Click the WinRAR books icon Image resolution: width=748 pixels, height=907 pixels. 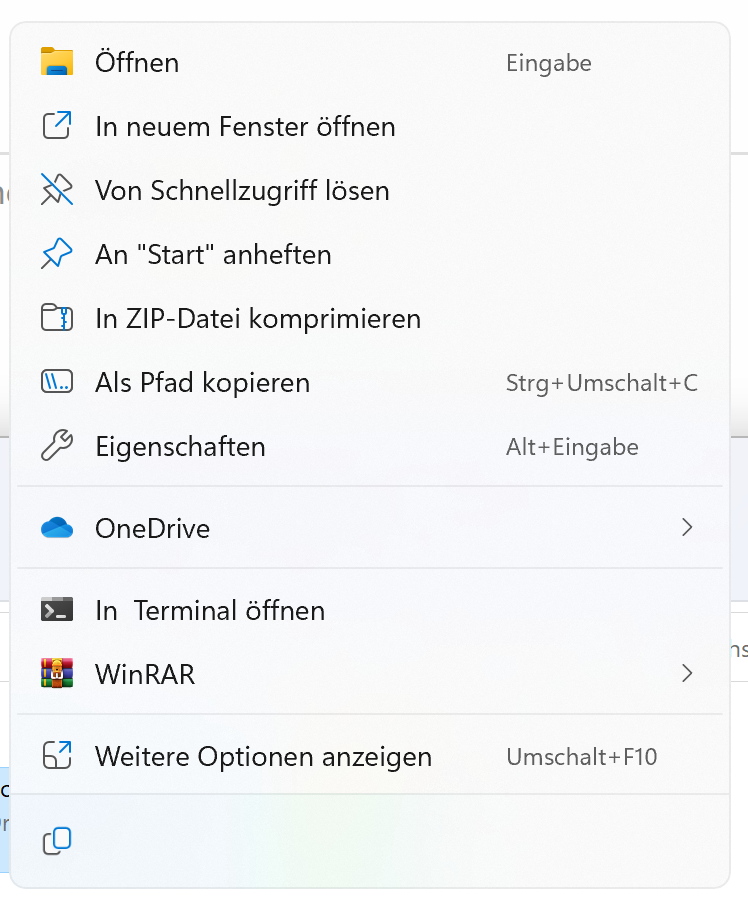coord(57,674)
